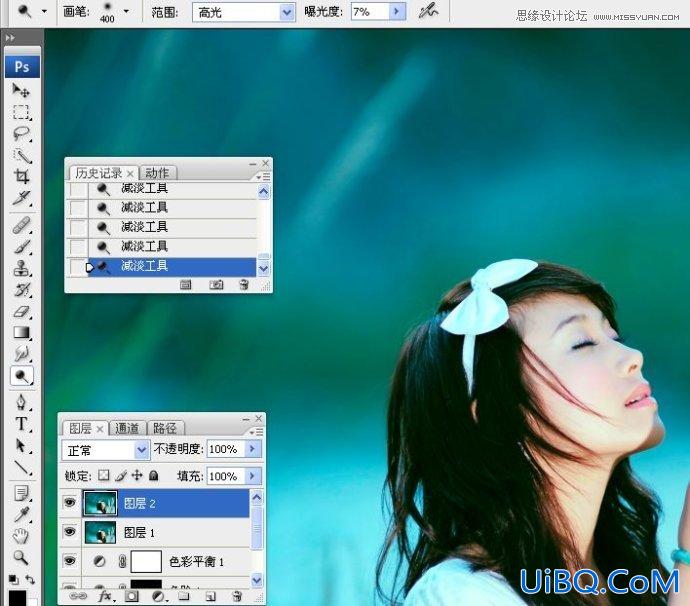The width and height of the screenshot is (690, 606).
Task: Select the Eyedropper tool
Action: point(21,514)
